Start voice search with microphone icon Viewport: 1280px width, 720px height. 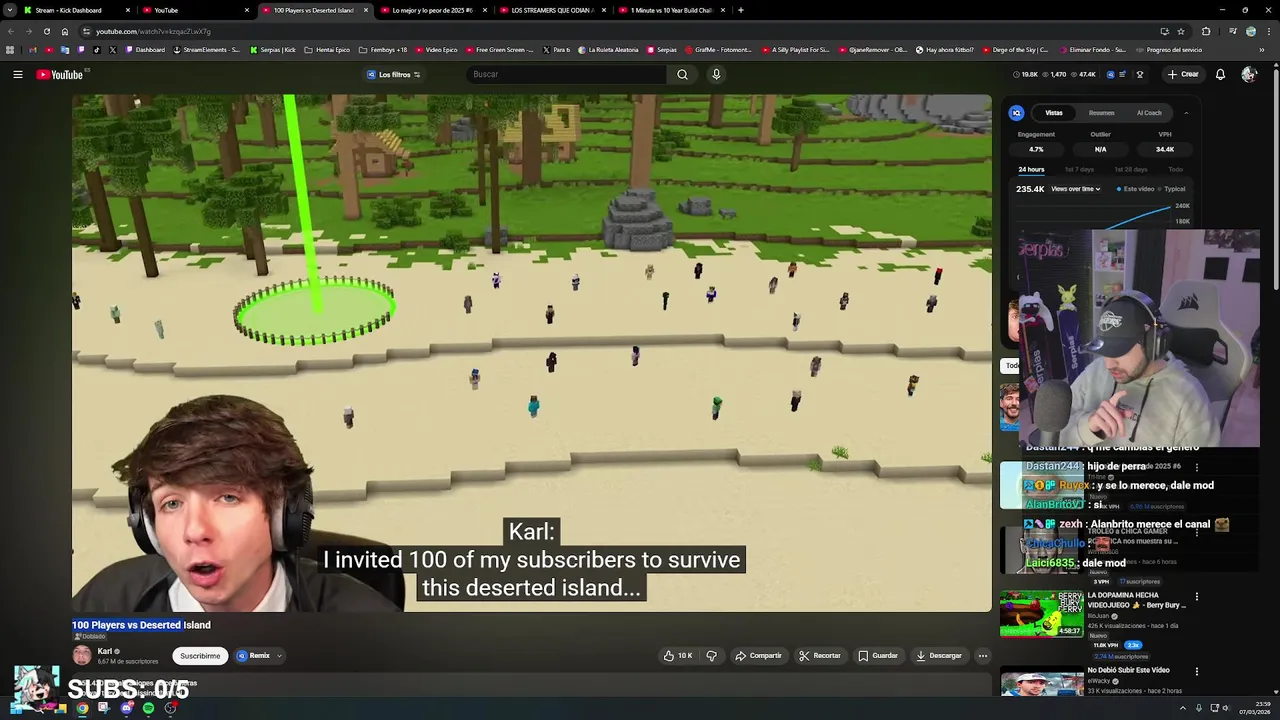point(716,74)
